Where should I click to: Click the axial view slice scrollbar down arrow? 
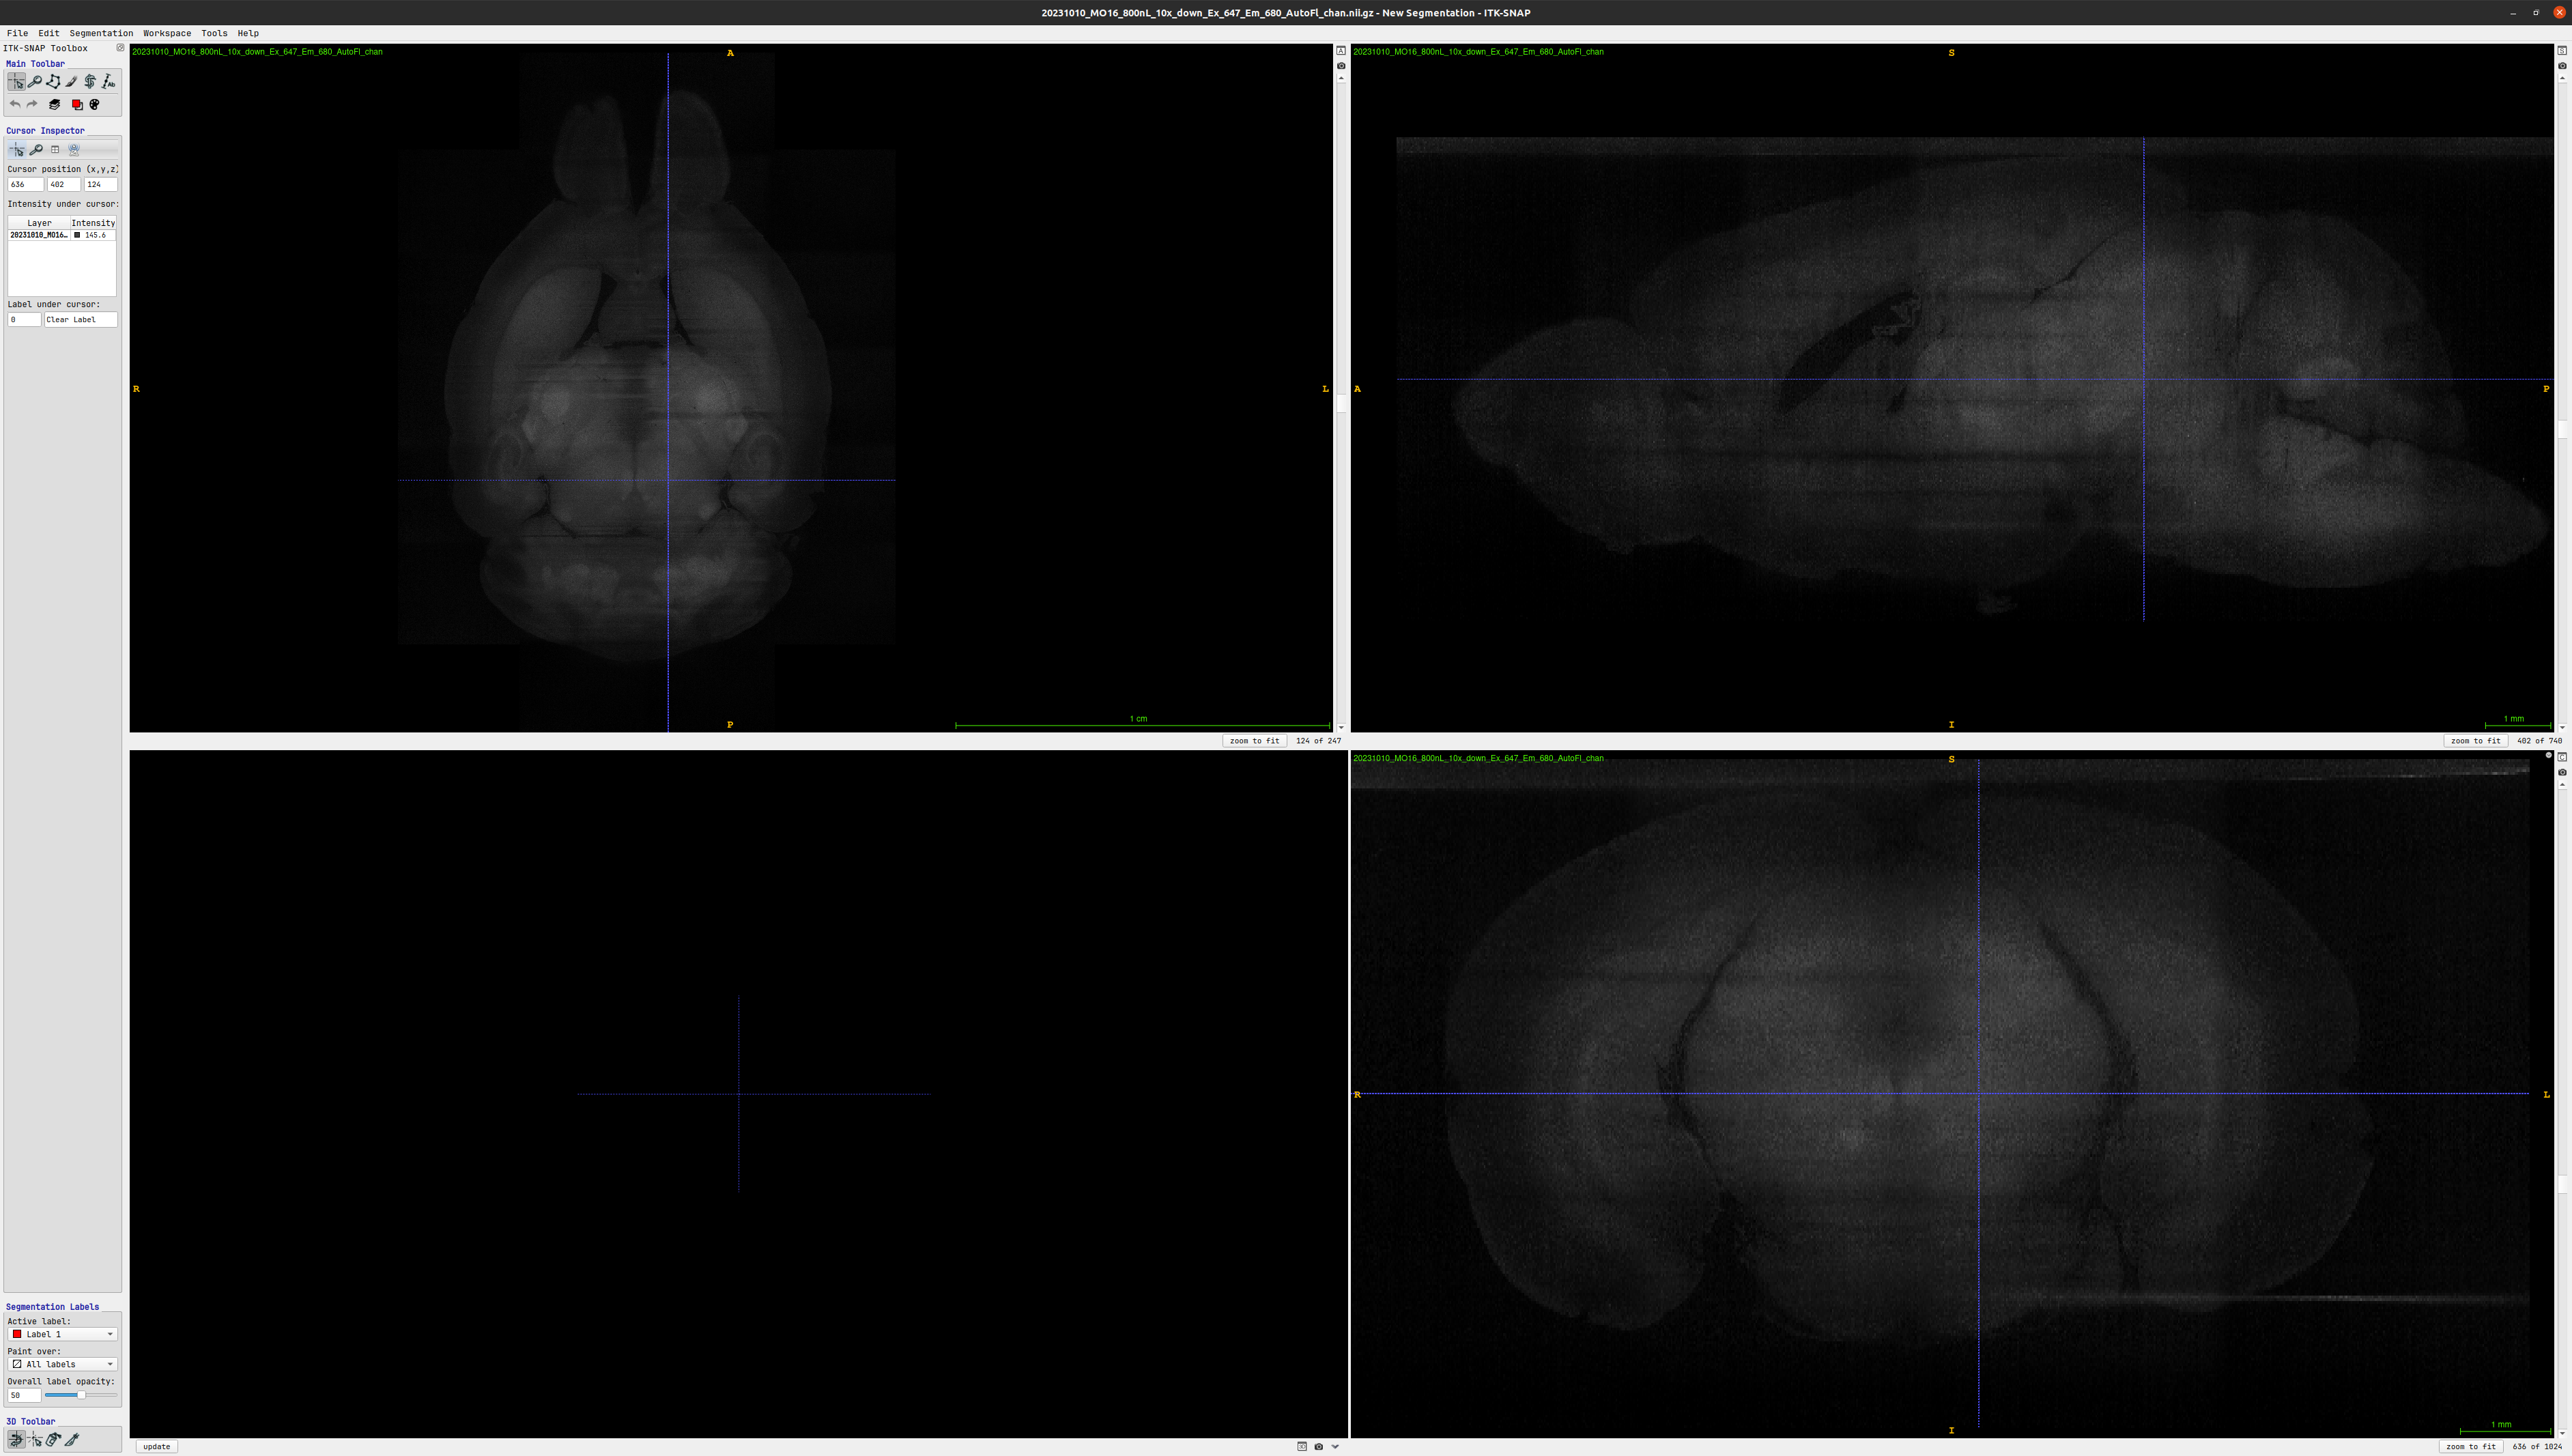(1341, 727)
